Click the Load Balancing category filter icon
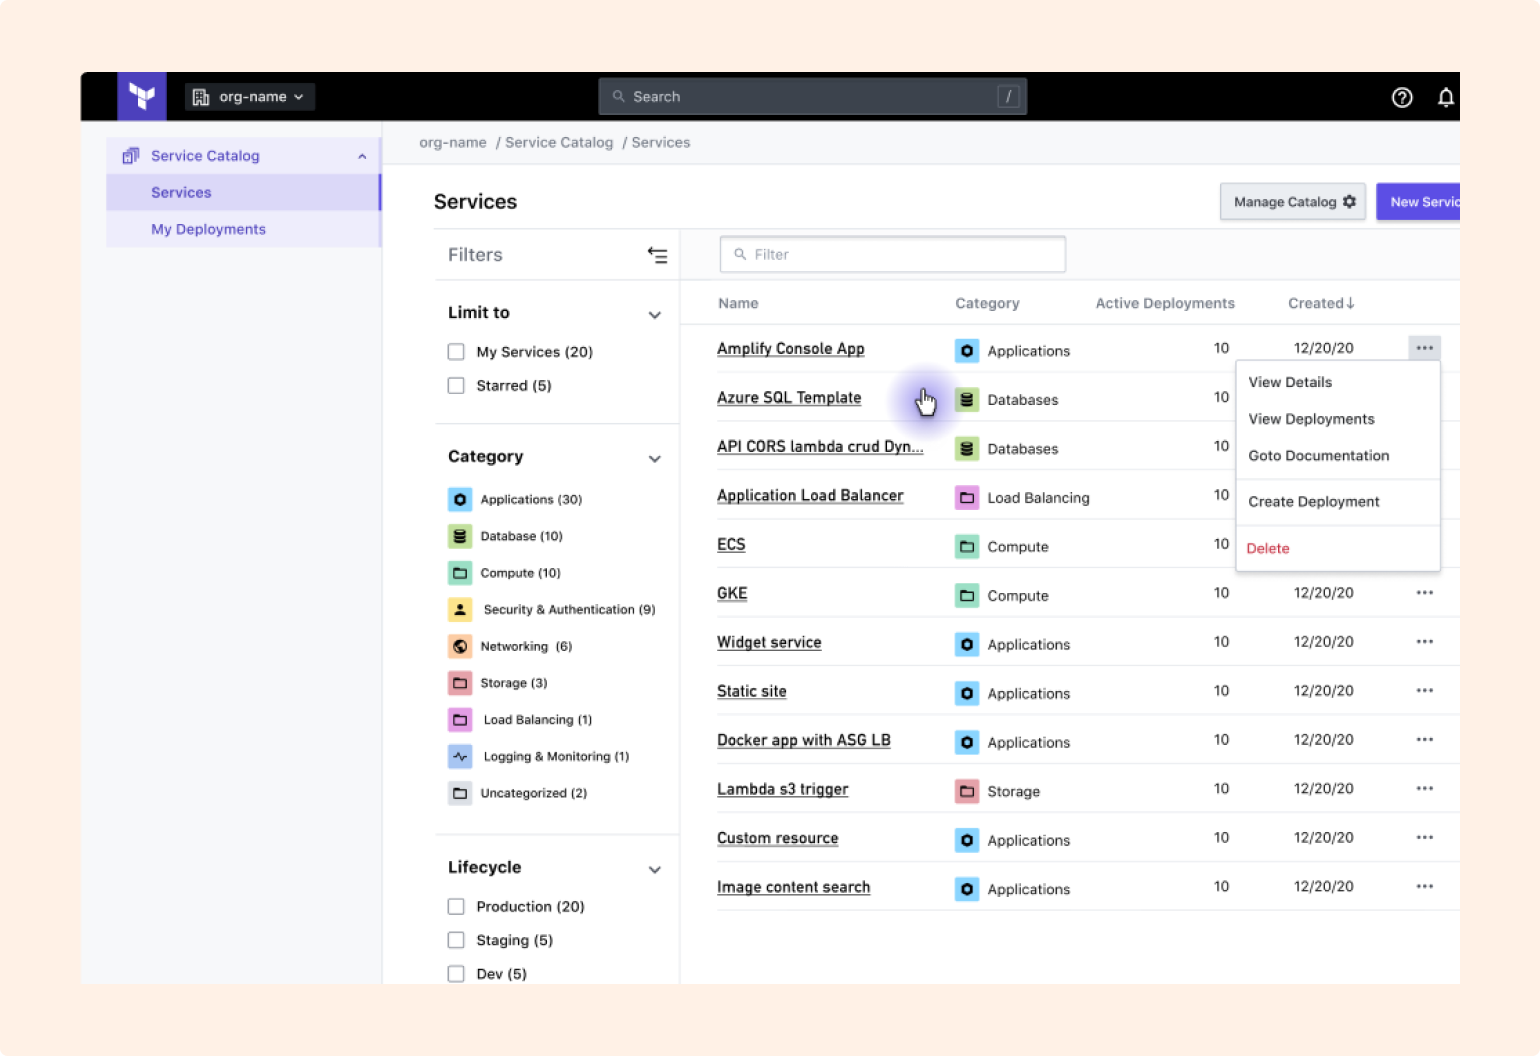This screenshot has width=1540, height=1056. point(460,720)
